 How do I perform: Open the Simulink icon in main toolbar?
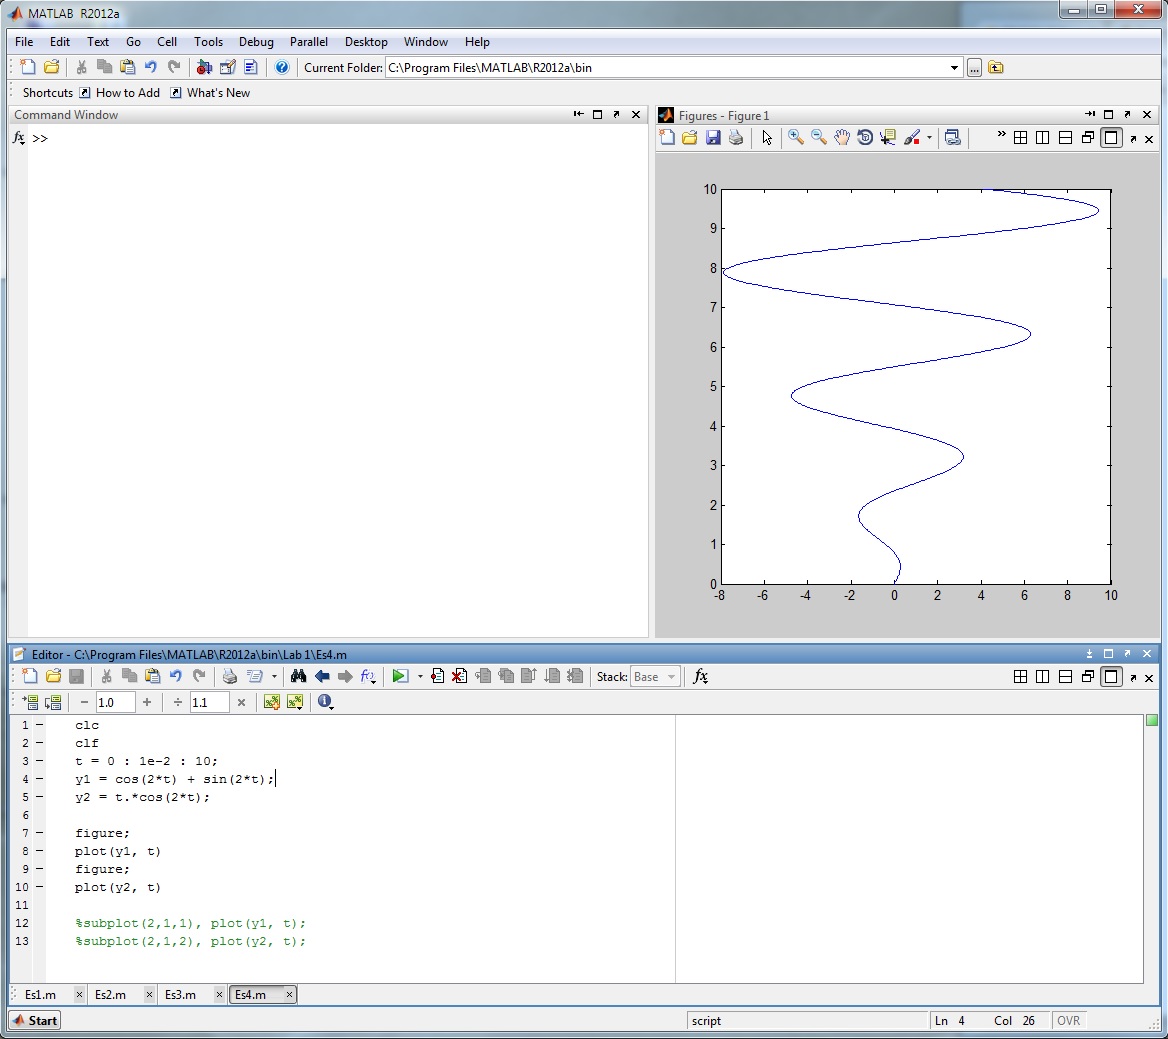point(204,68)
